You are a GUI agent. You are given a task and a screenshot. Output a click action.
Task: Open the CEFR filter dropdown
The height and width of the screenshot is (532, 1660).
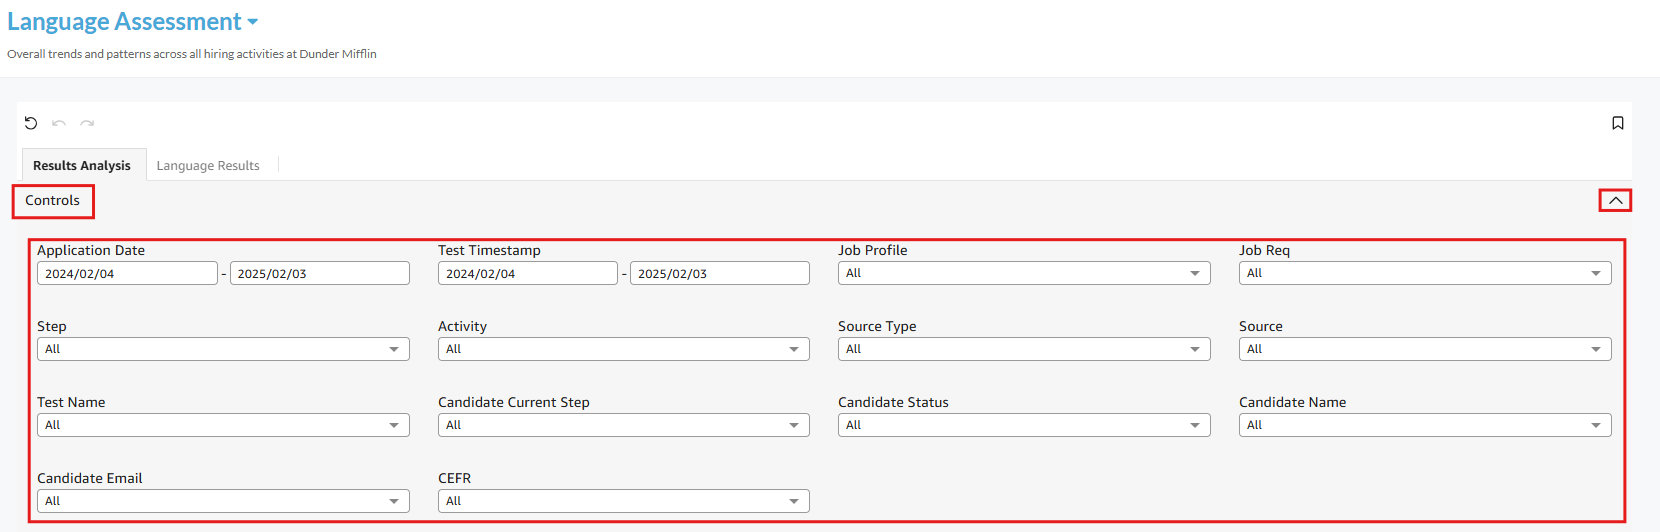(624, 501)
